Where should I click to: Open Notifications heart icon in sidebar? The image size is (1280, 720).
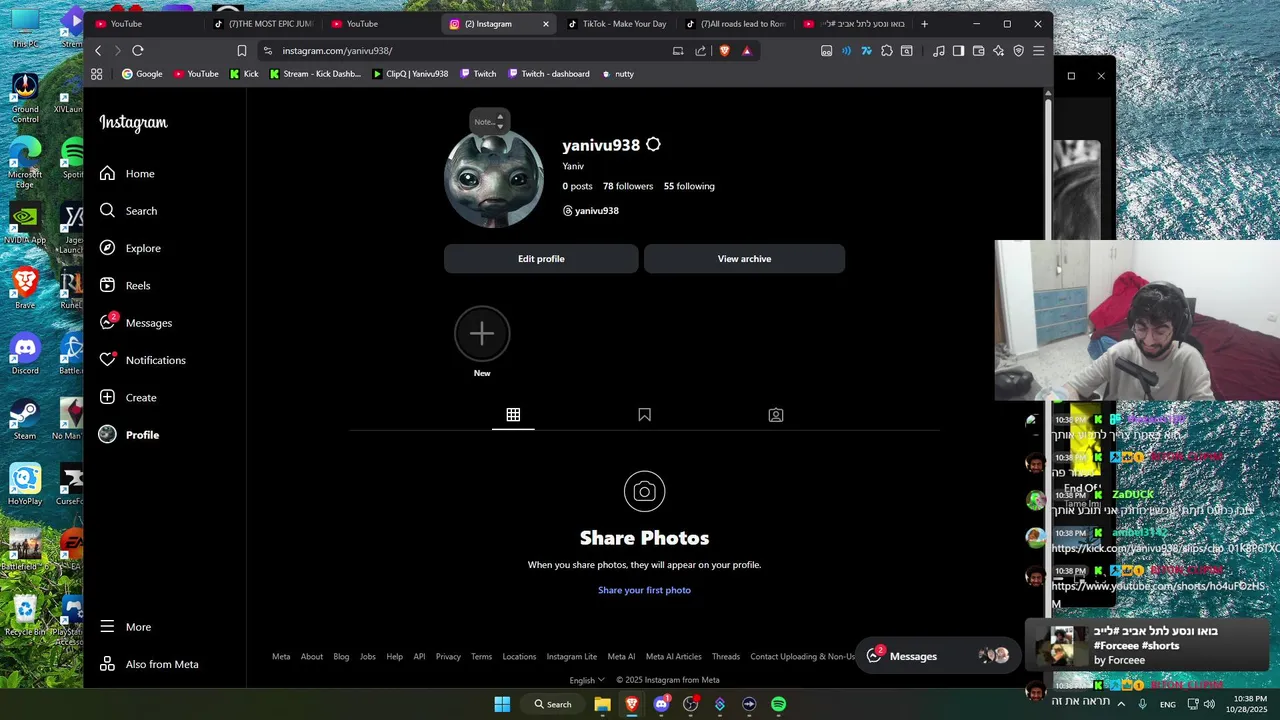click(x=107, y=360)
